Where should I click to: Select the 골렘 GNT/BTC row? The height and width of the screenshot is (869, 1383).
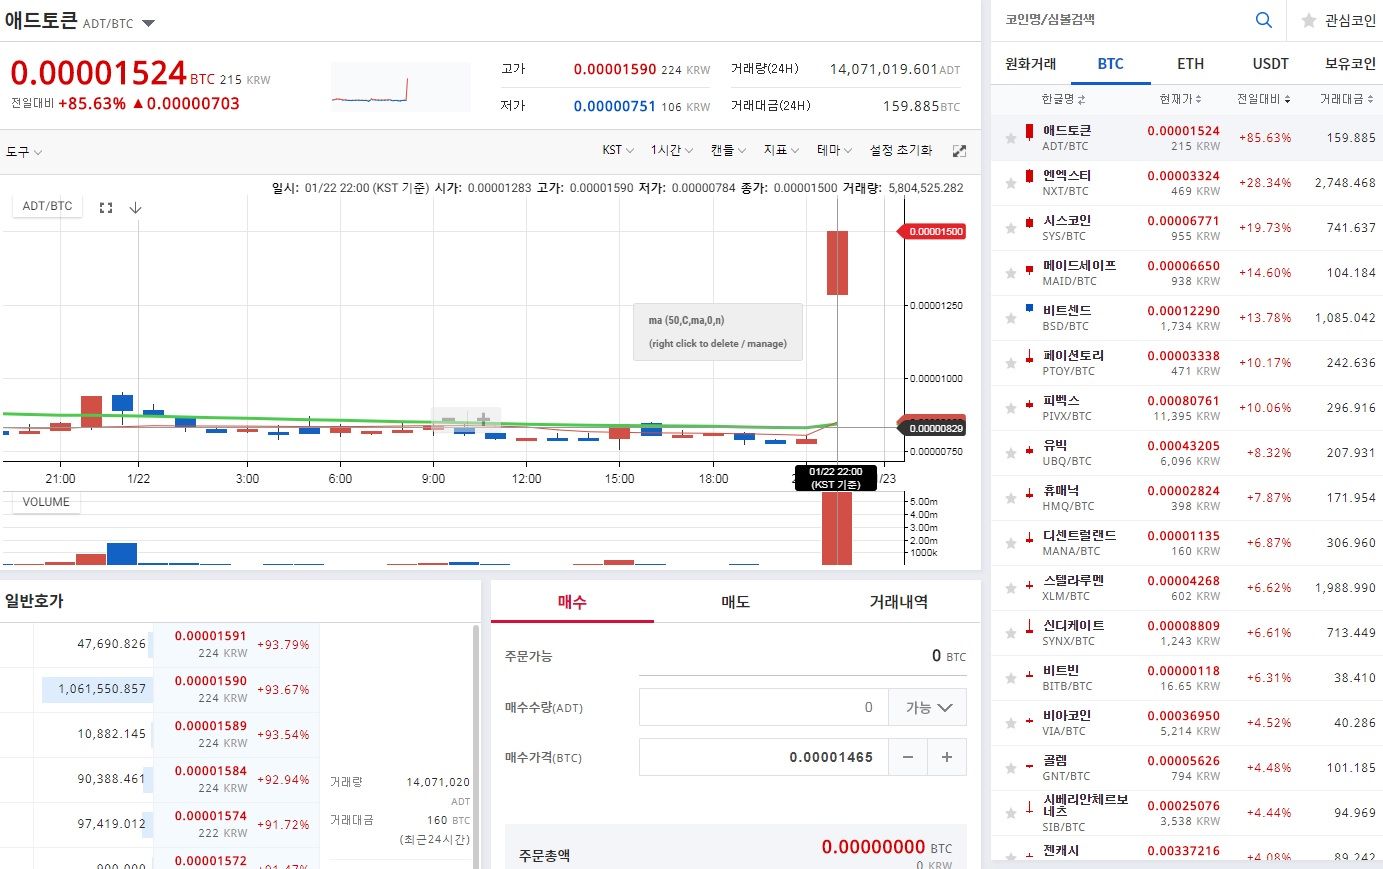coord(1187,768)
